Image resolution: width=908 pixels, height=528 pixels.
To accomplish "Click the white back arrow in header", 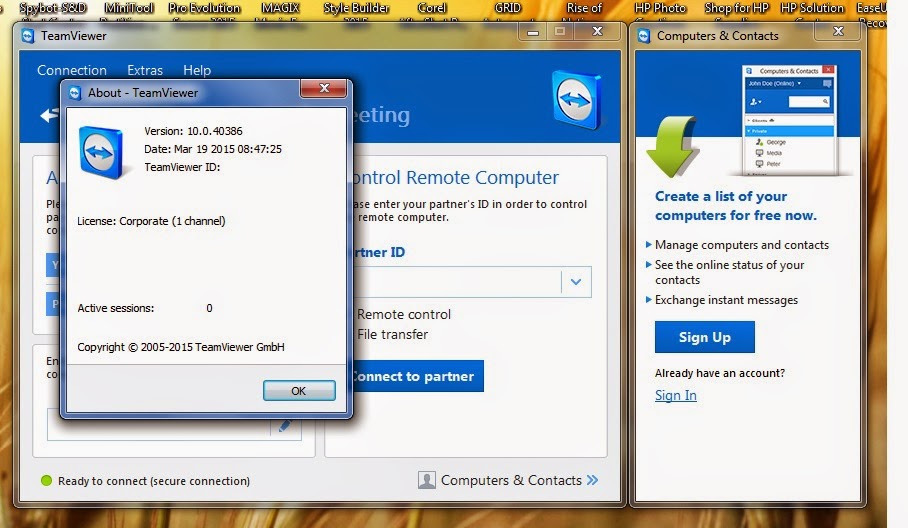I will (50, 115).
